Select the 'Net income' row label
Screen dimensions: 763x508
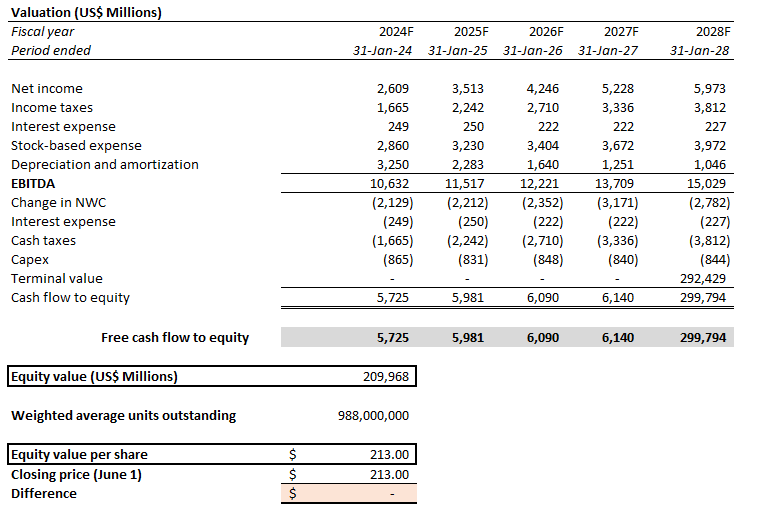click(47, 89)
